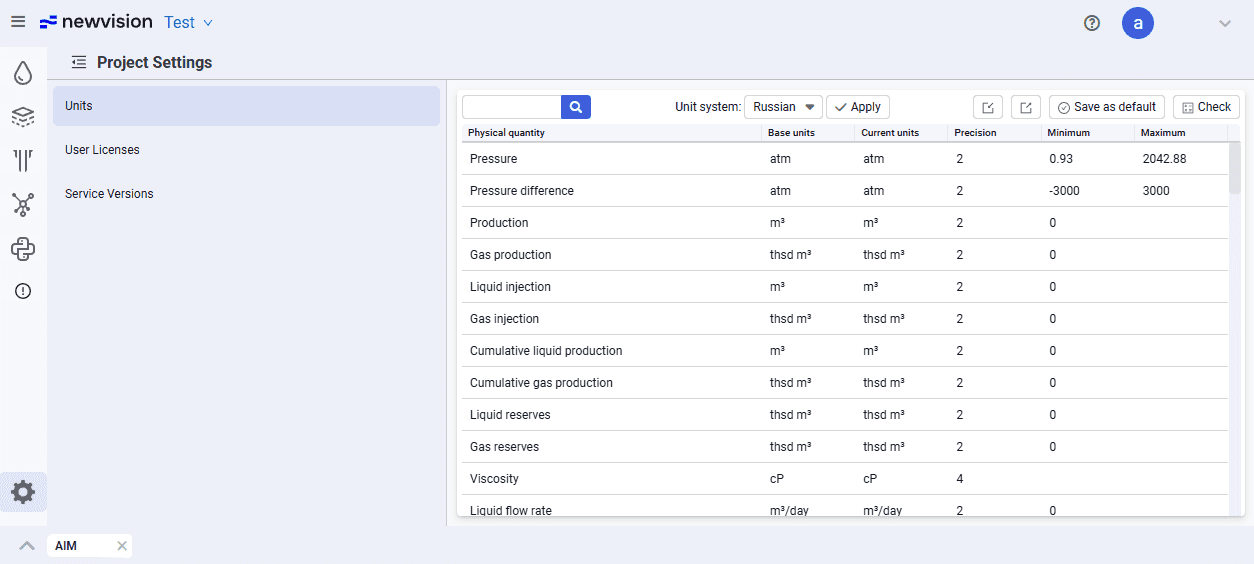
Task: Open the layers module icon in sidebar
Action: [23, 117]
